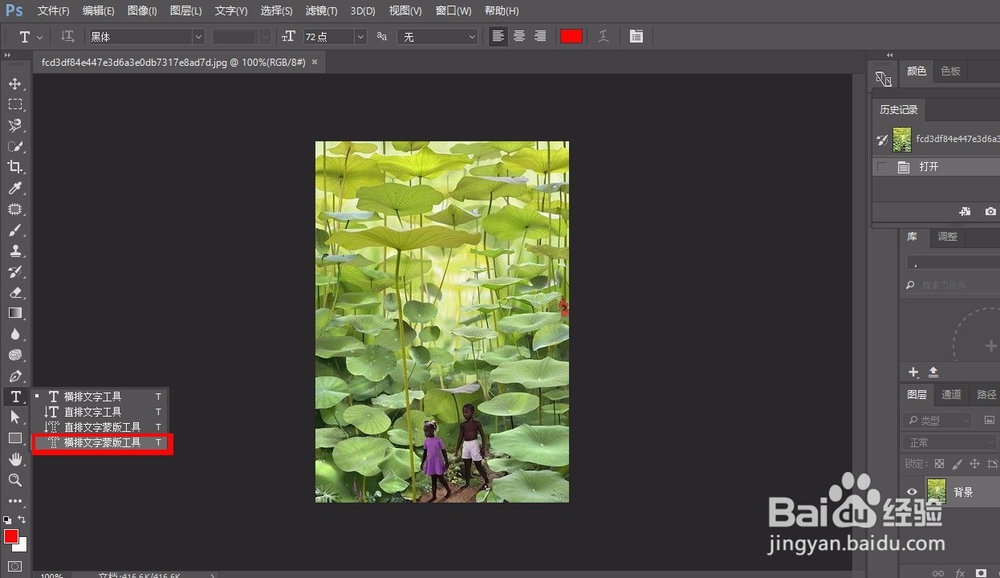
Task: Open the 文件(F) menu
Action: click(x=53, y=11)
